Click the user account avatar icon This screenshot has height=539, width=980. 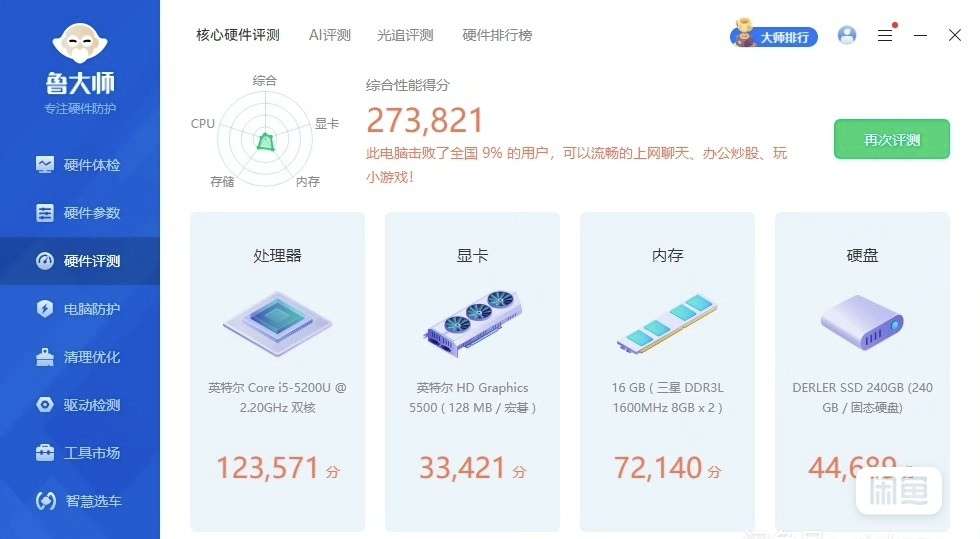[x=847, y=35]
